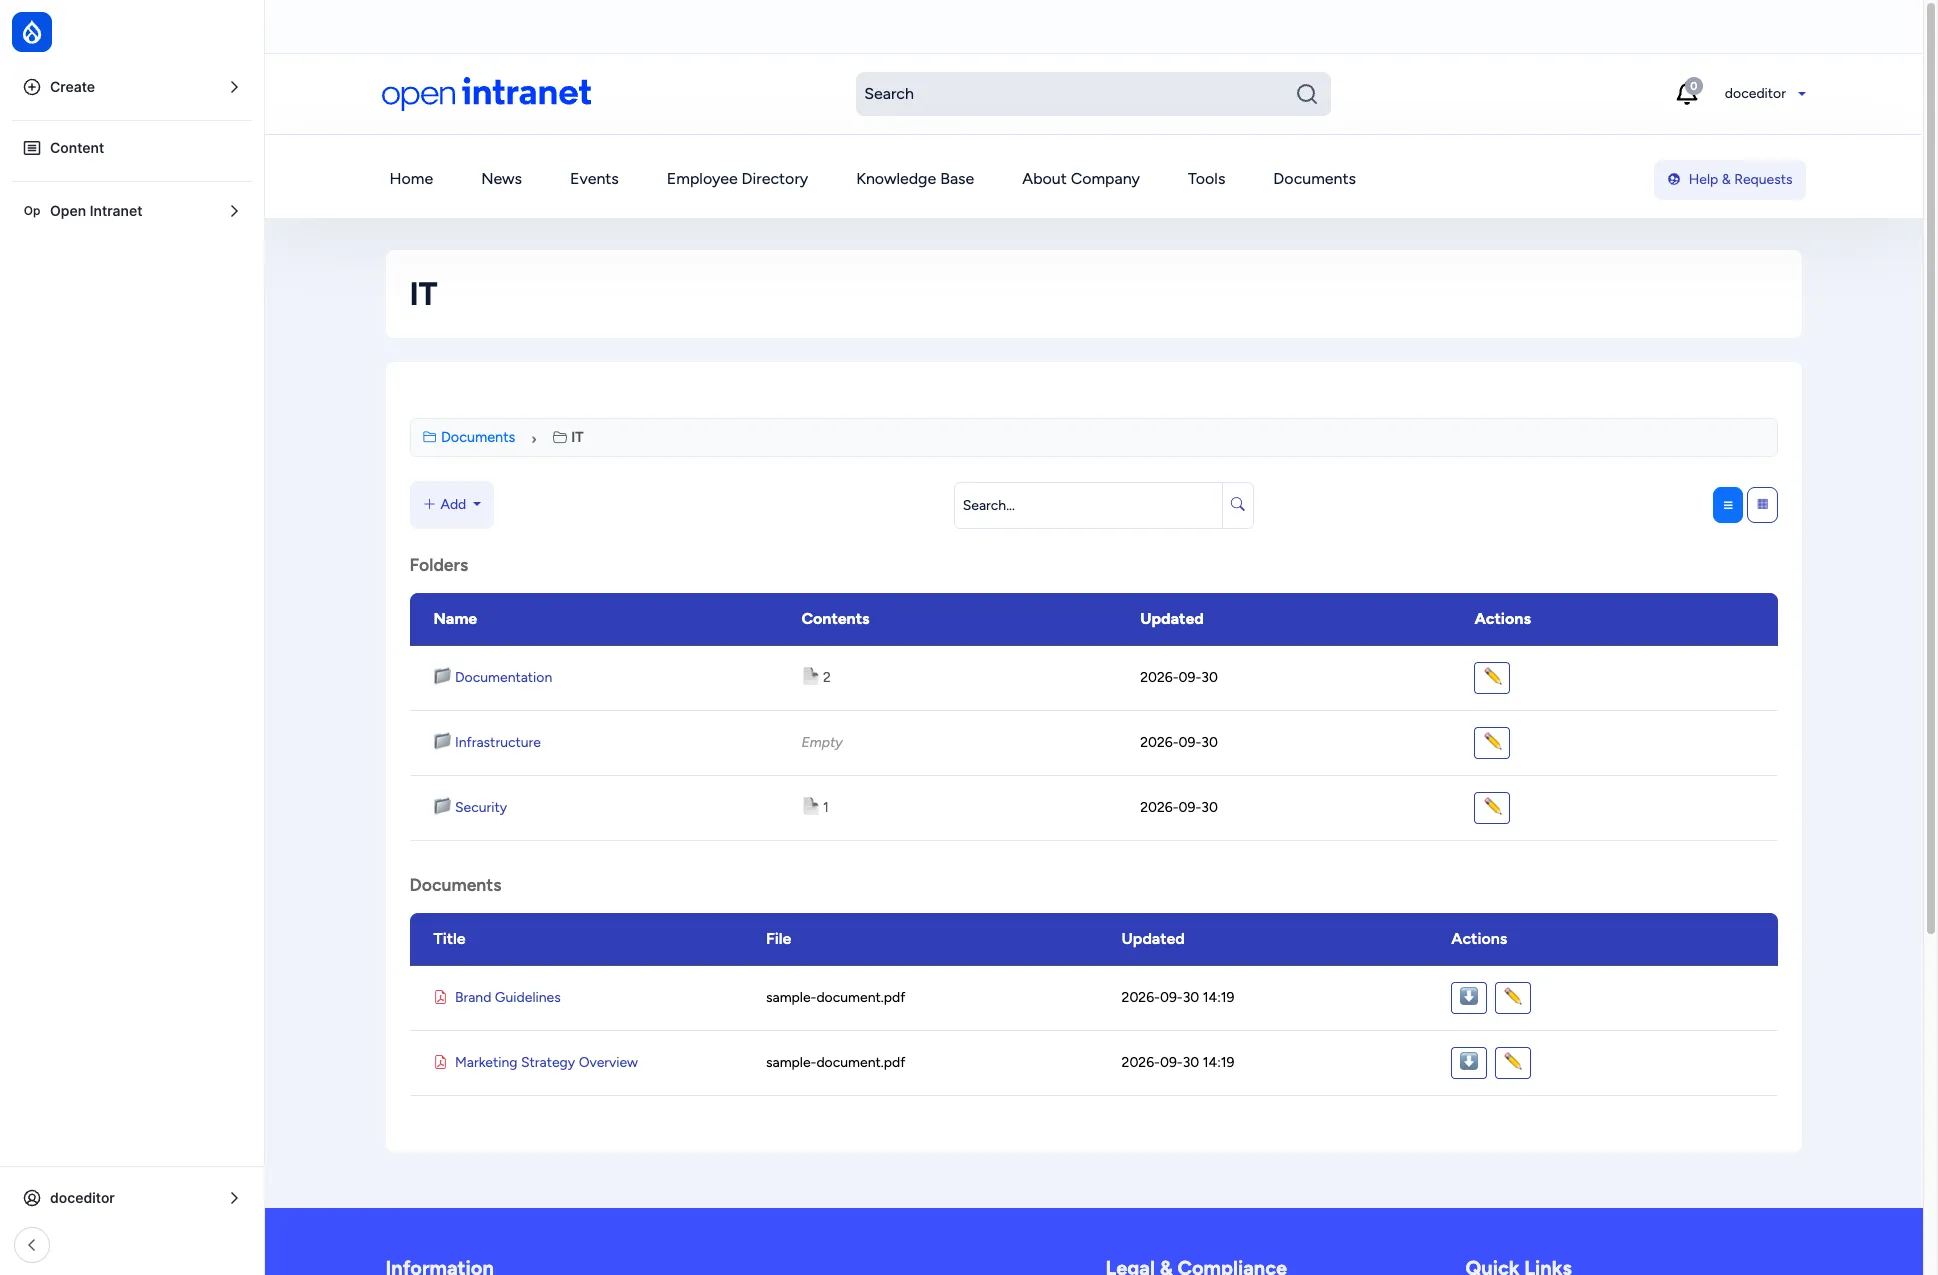Click the Drupal drop logo icon
Image resolution: width=1938 pixels, height=1275 pixels.
pos(32,32)
